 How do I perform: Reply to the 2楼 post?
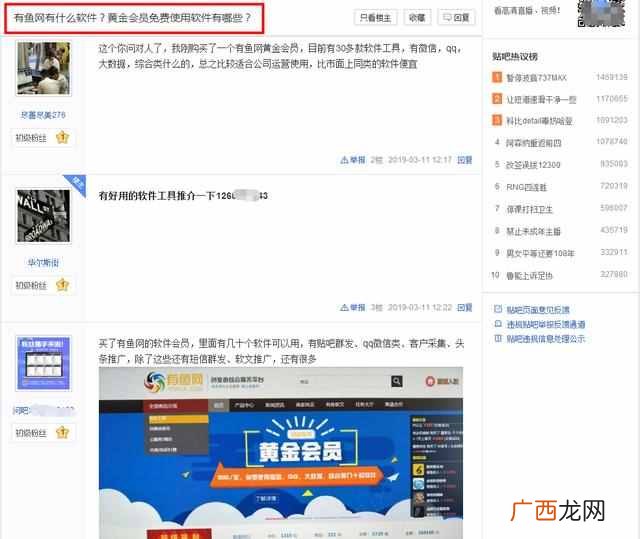464,160
